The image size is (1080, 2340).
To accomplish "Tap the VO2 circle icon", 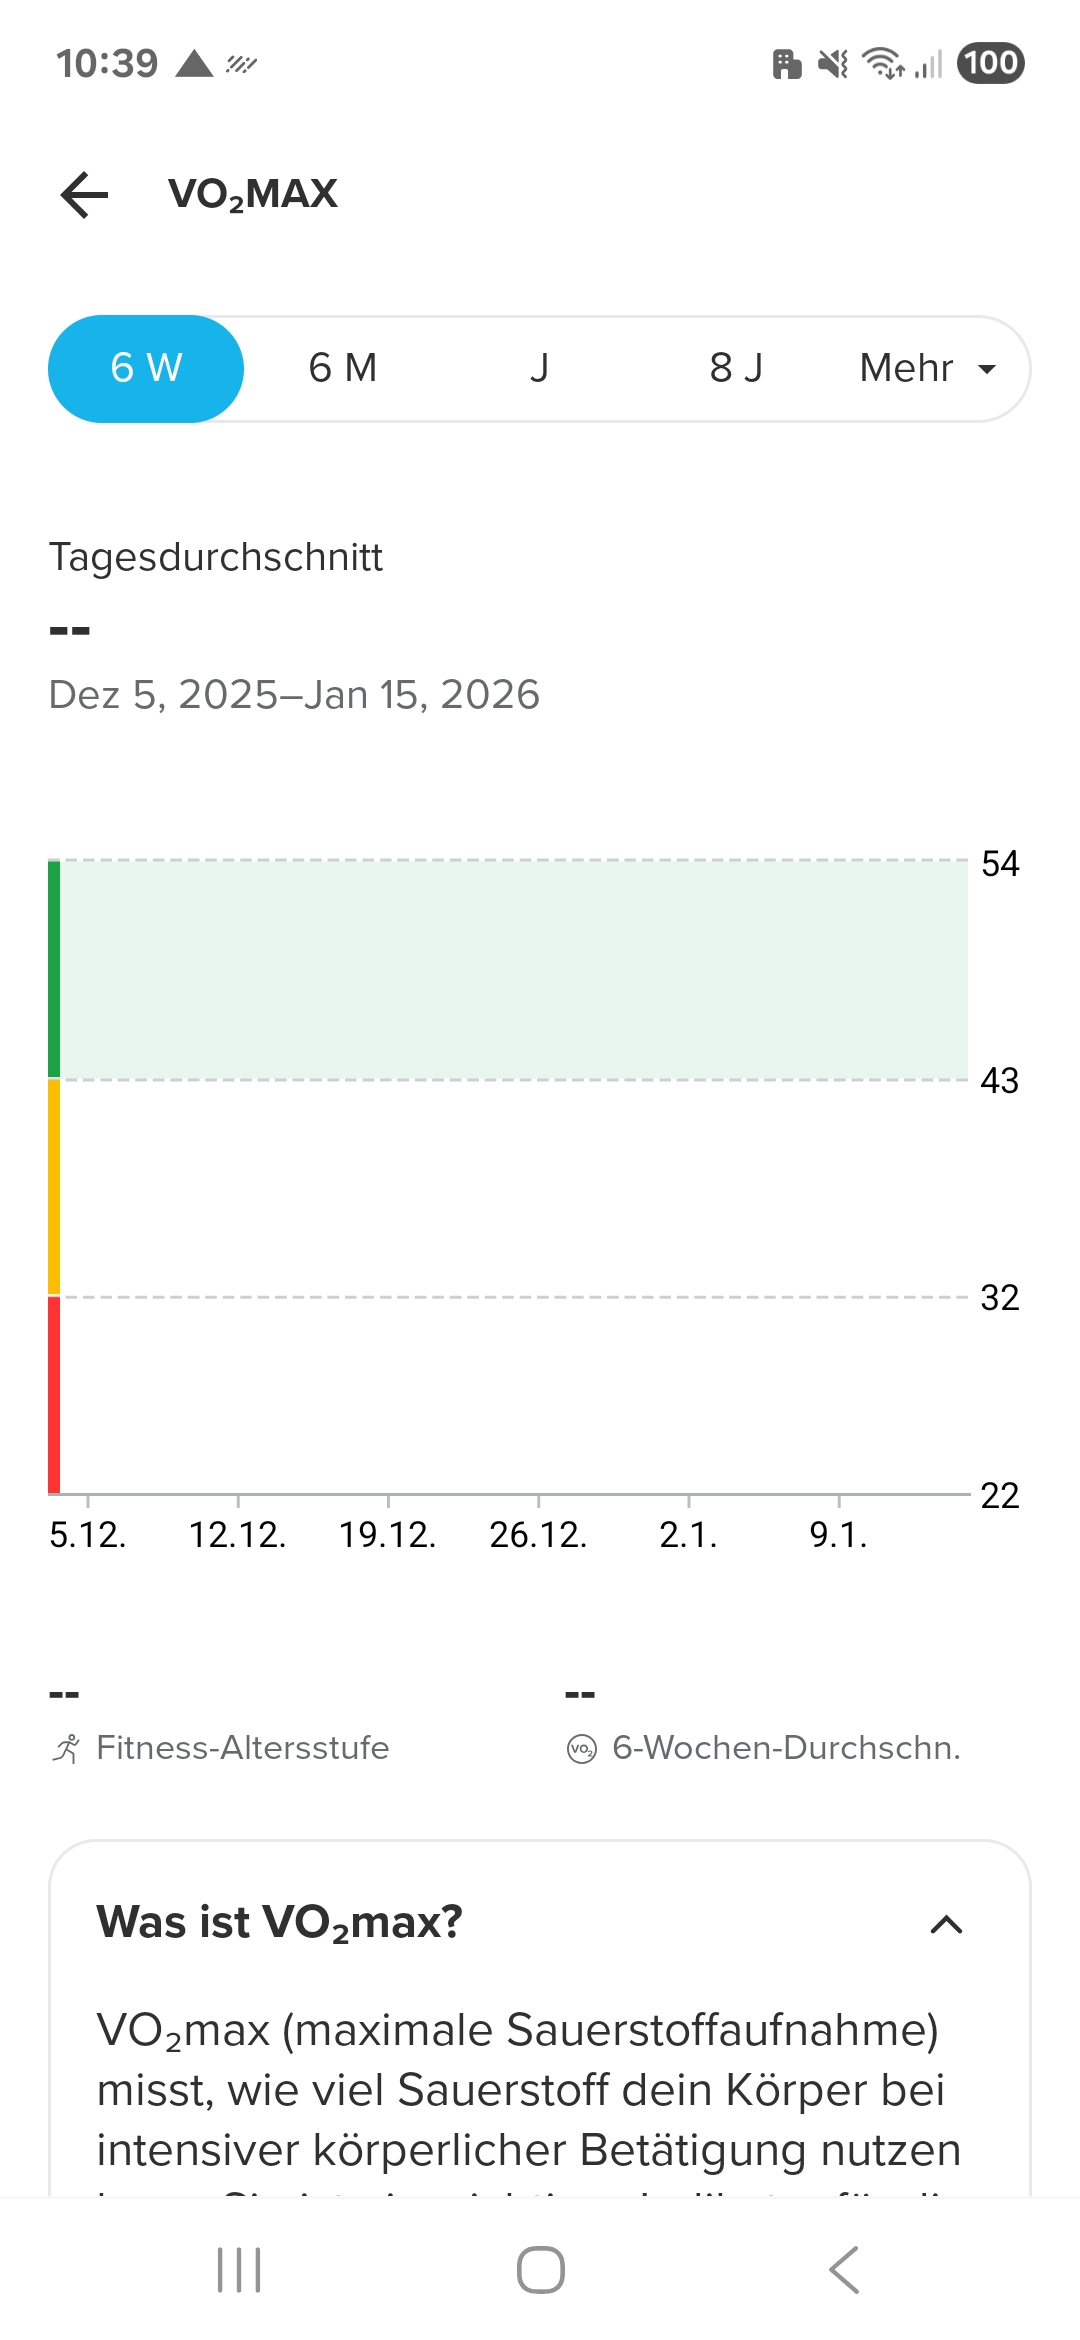I will pyautogui.click(x=581, y=1749).
